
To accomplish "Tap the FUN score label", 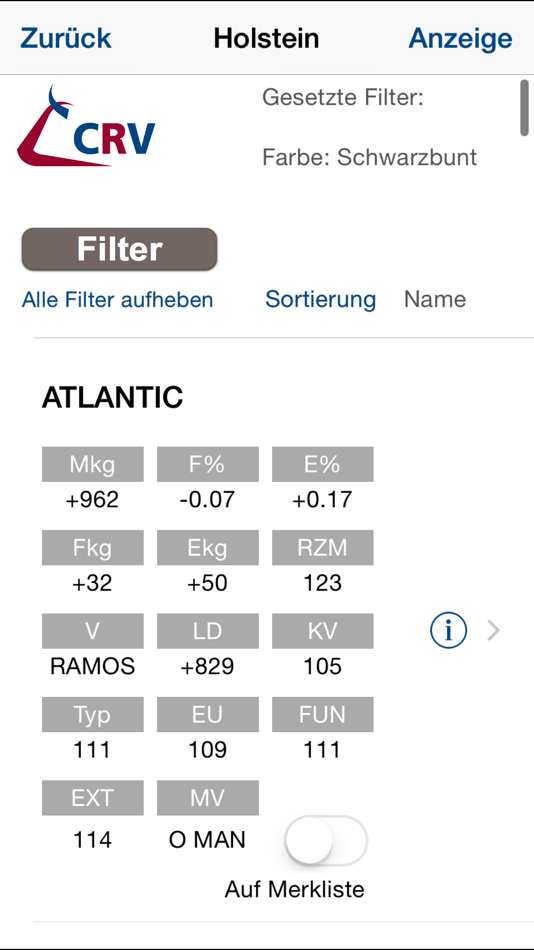I will pyautogui.click(x=322, y=714).
